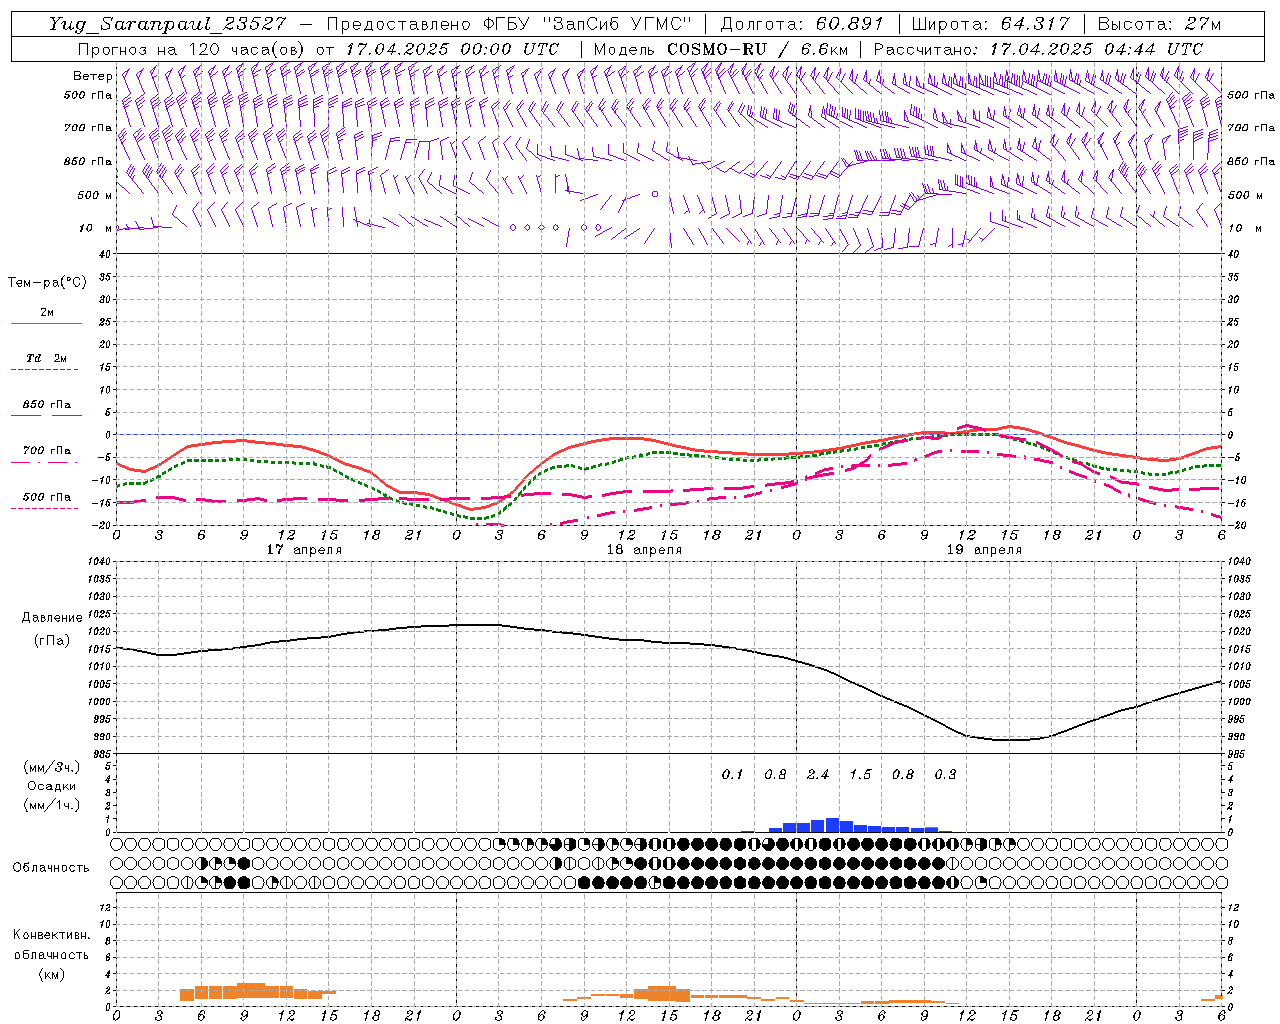This screenshot has height=1024, width=1280.
Task: Select 'Рассчитано: 17.04.2025 04:44 UTC' timestamp
Action: point(1038,49)
